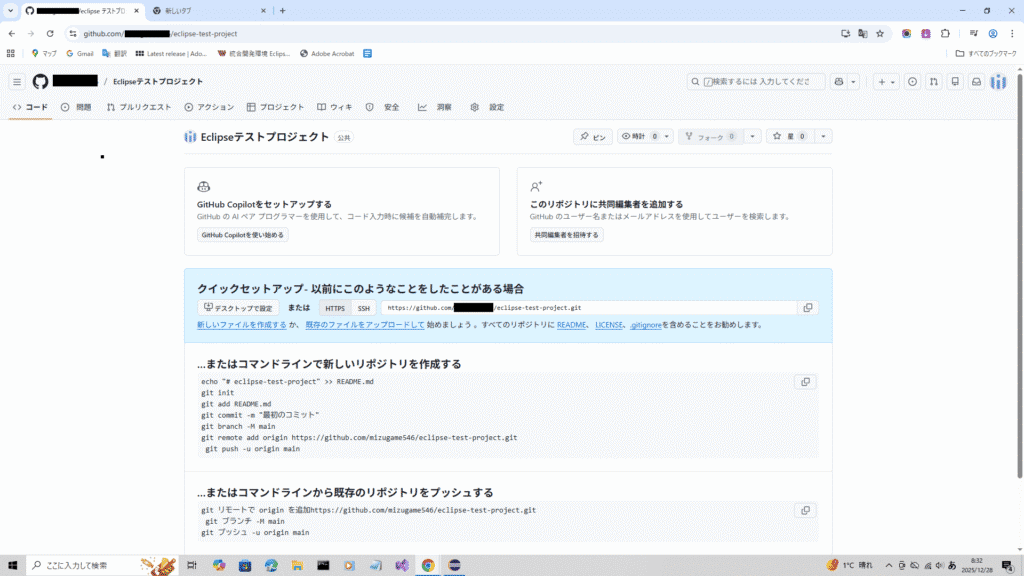
Task: Star the repository with 星 button
Action: coord(788,136)
